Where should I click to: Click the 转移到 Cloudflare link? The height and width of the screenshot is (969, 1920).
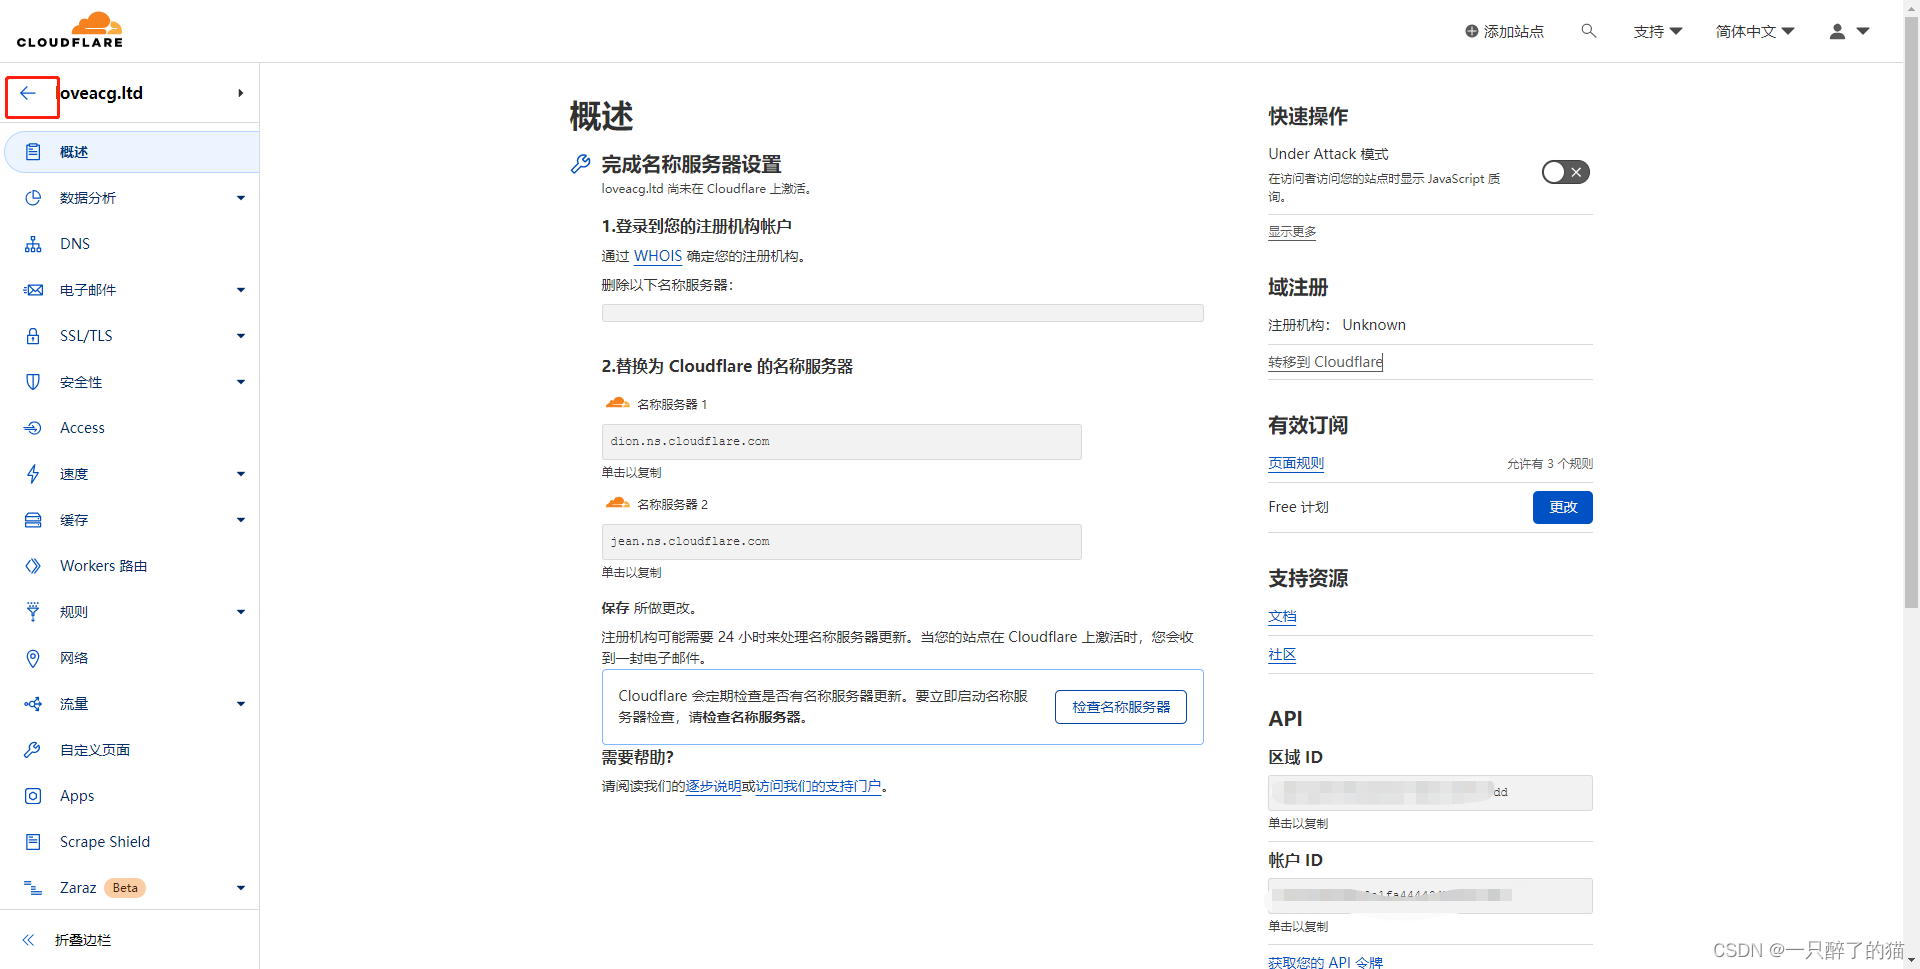tap(1326, 362)
